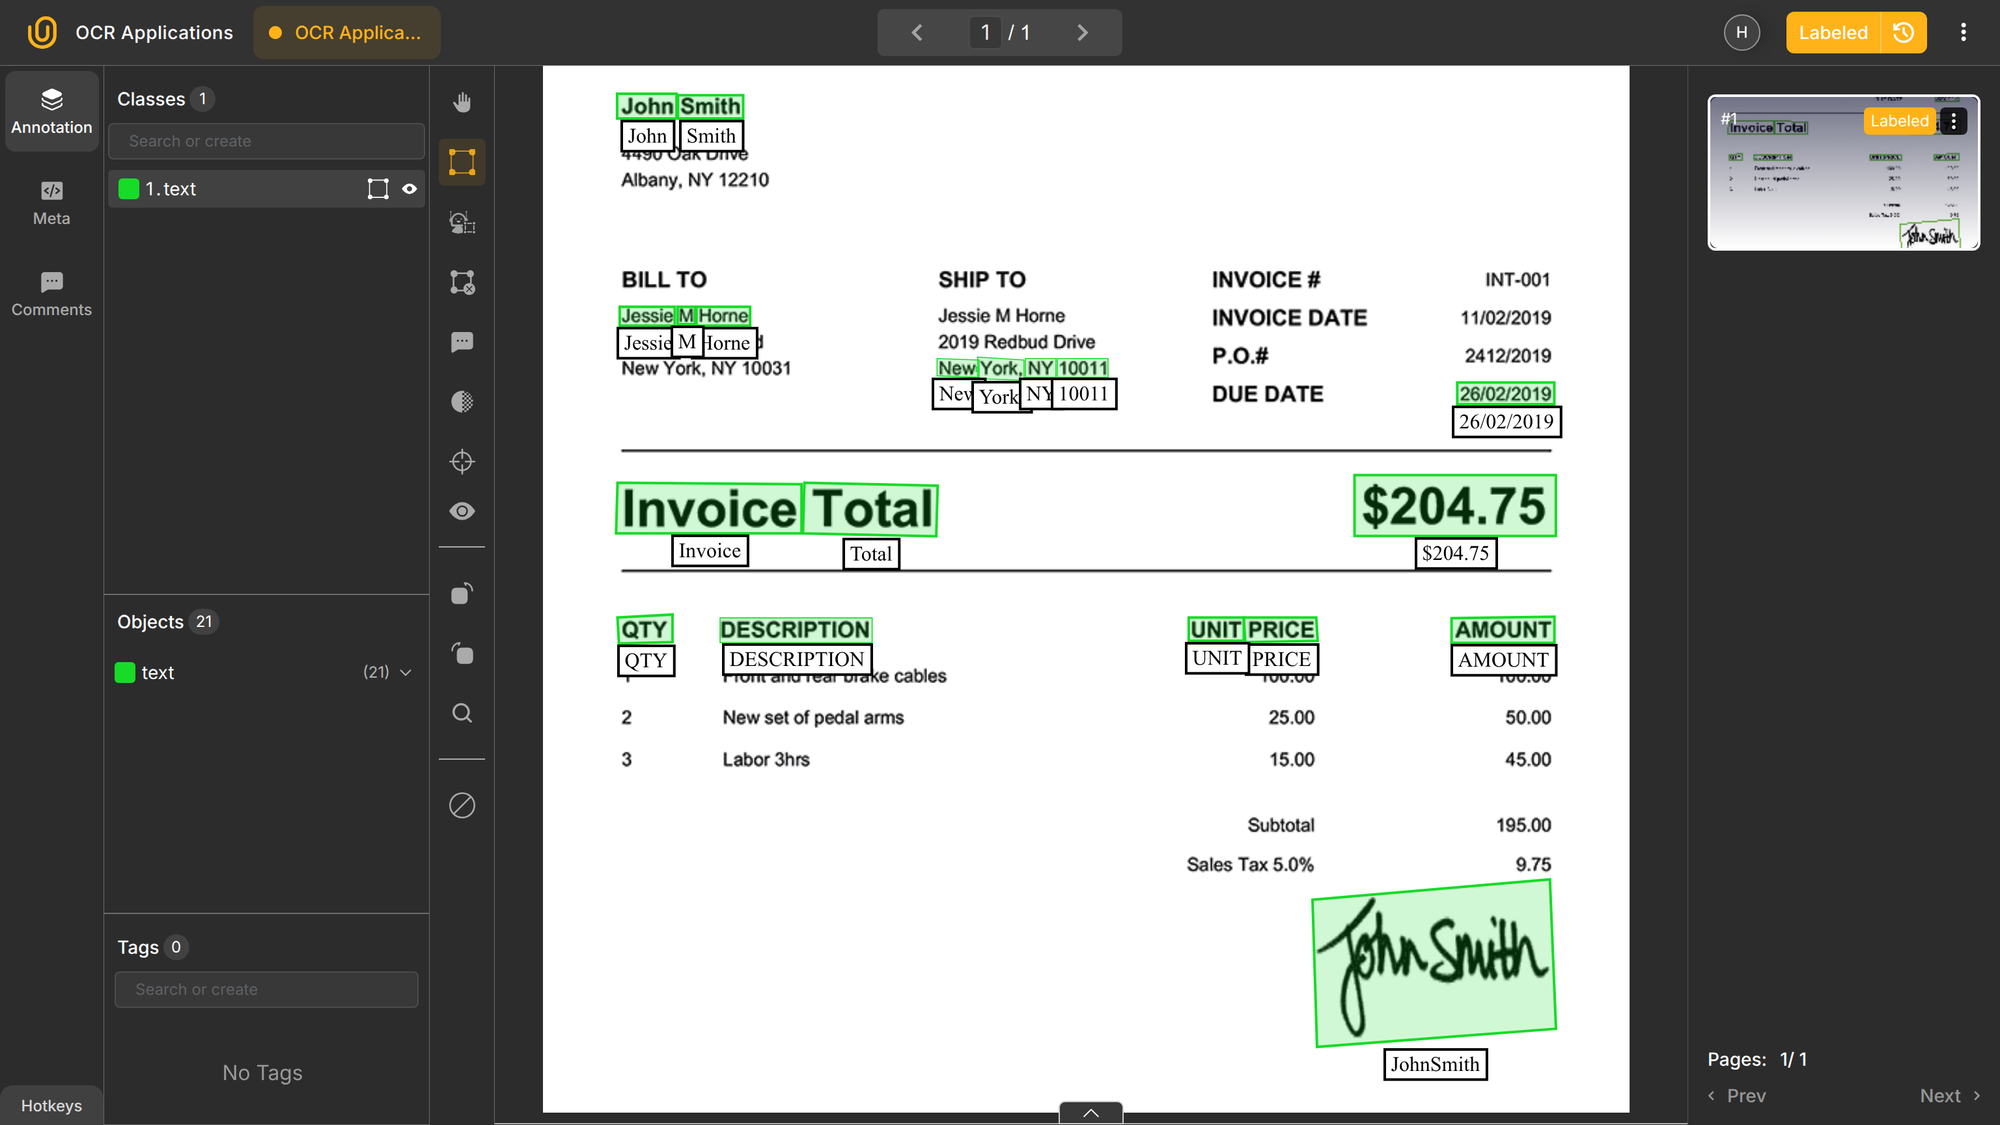
Task: Click the Labeled status button
Action: click(x=1833, y=32)
